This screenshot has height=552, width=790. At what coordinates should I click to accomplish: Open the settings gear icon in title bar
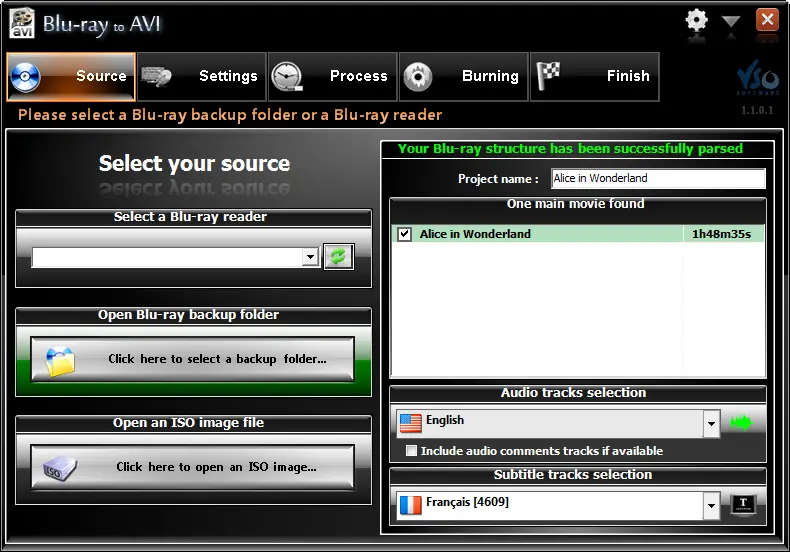tap(696, 21)
